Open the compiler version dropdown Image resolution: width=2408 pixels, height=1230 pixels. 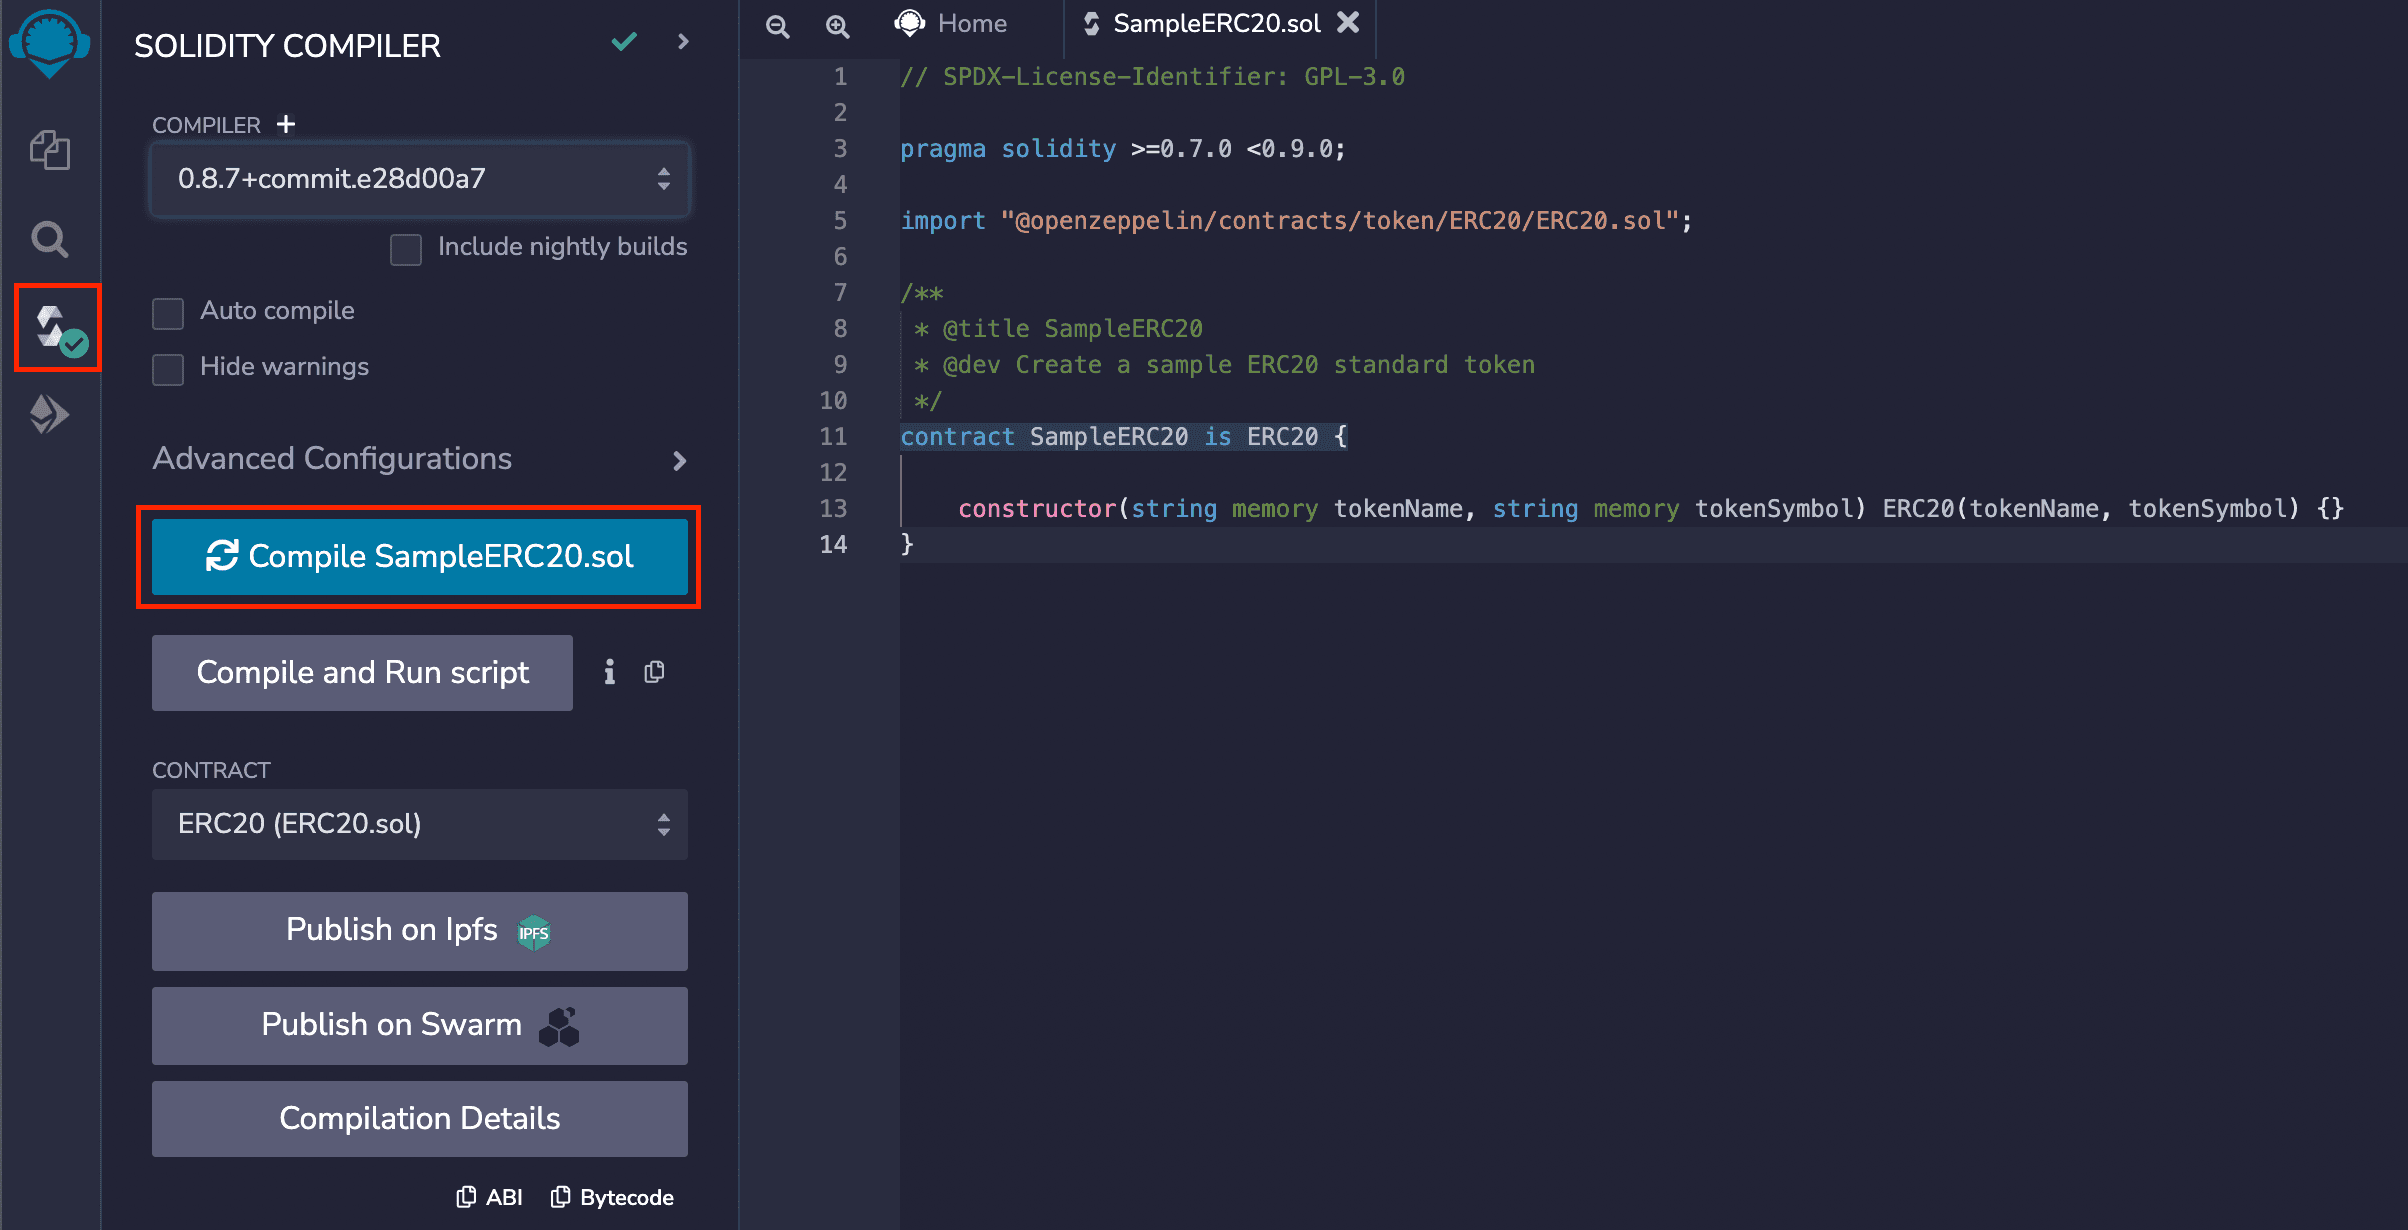pos(419,179)
